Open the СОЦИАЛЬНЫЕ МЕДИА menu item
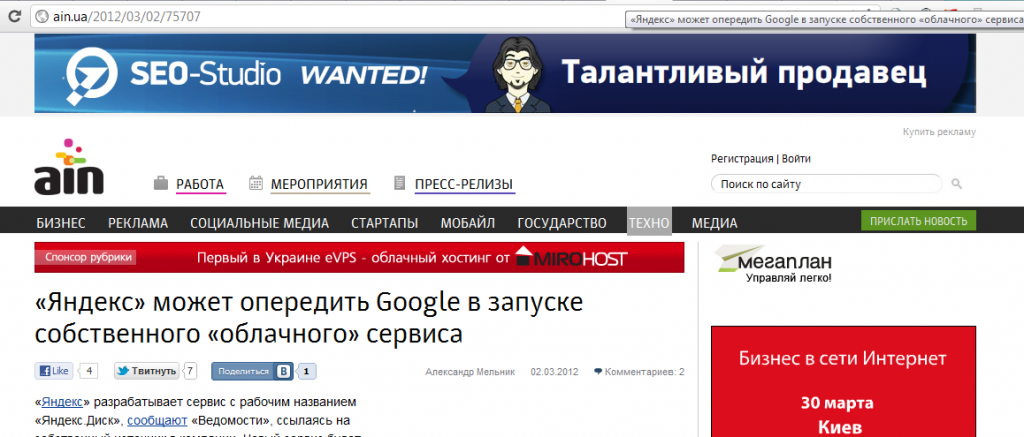Viewport: 1024px width, 437px height. click(259, 223)
